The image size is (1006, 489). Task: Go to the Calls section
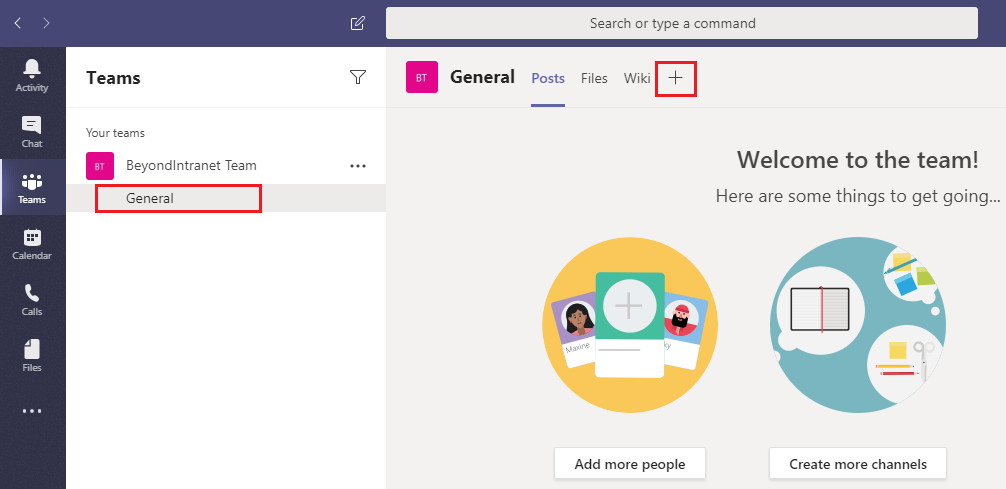pyautogui.click(x=32, y=300)
